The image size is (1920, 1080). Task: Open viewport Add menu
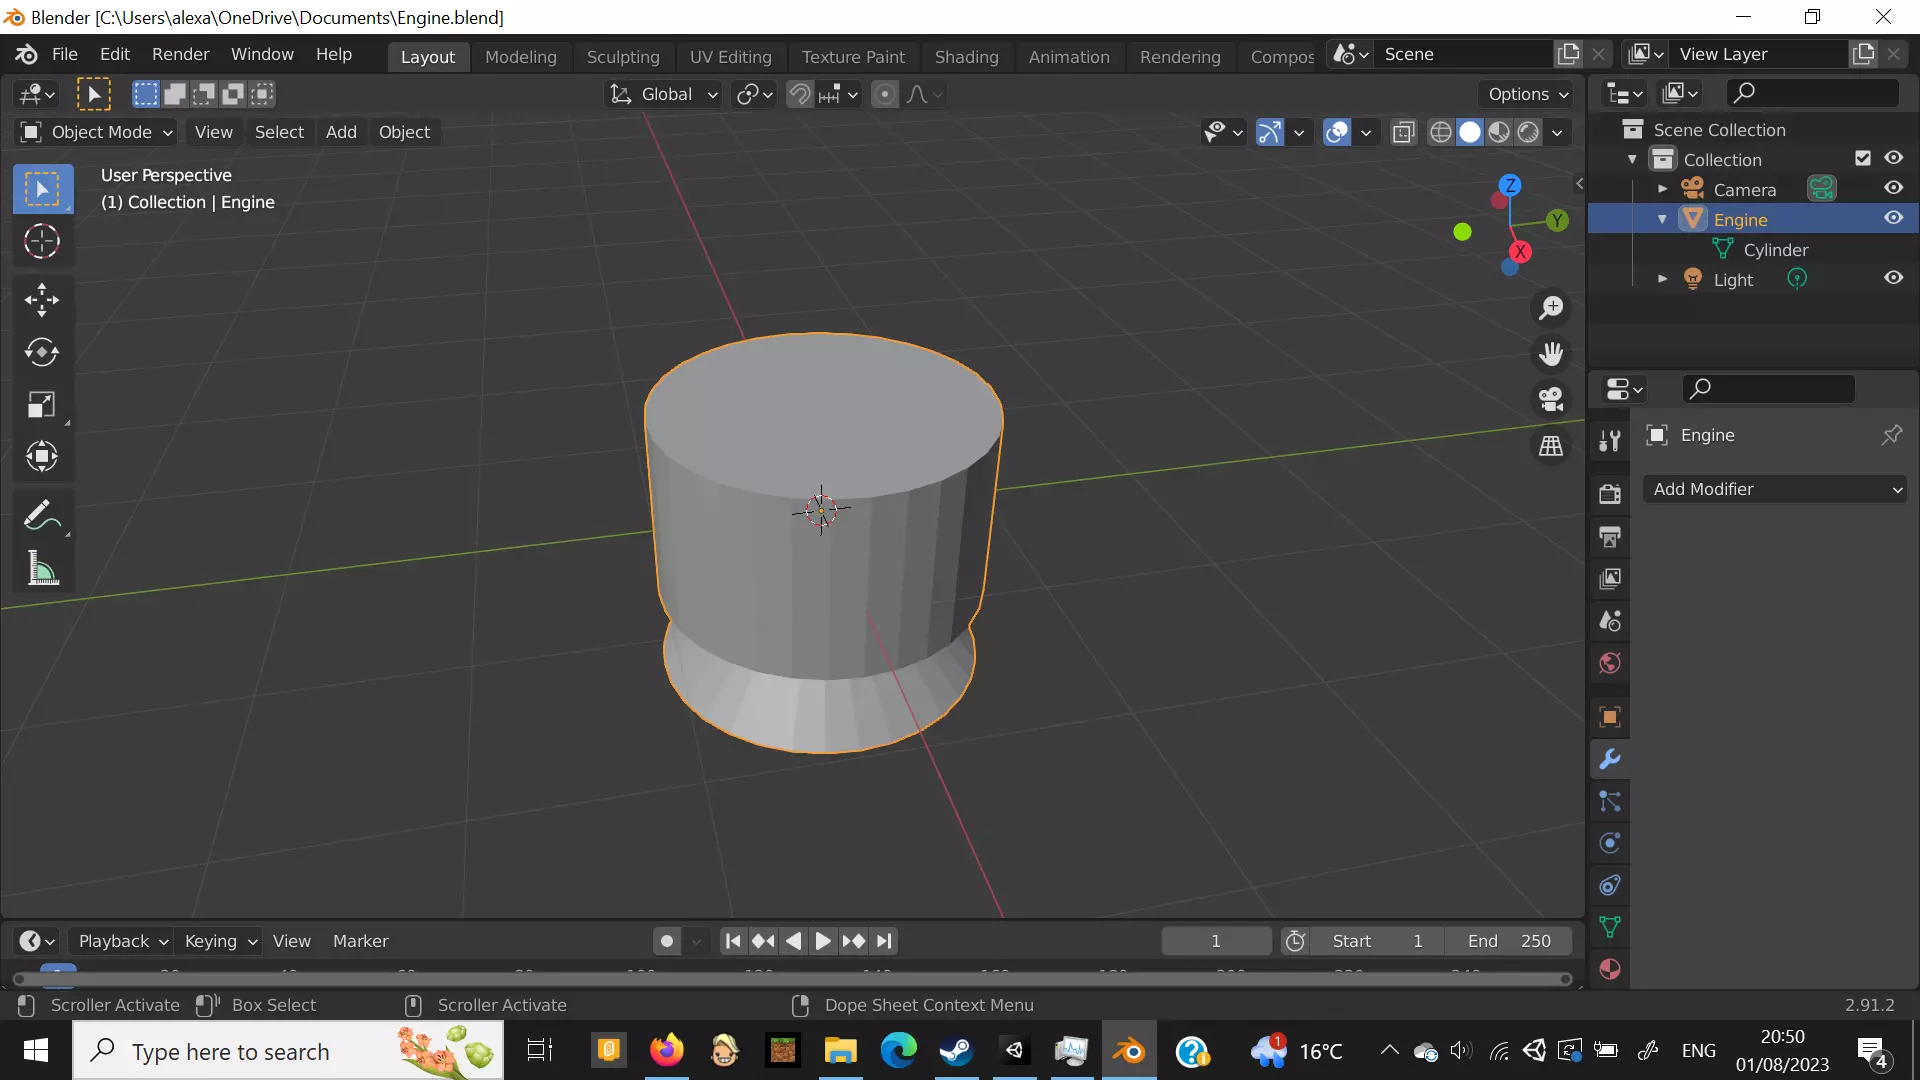(341, 132)
